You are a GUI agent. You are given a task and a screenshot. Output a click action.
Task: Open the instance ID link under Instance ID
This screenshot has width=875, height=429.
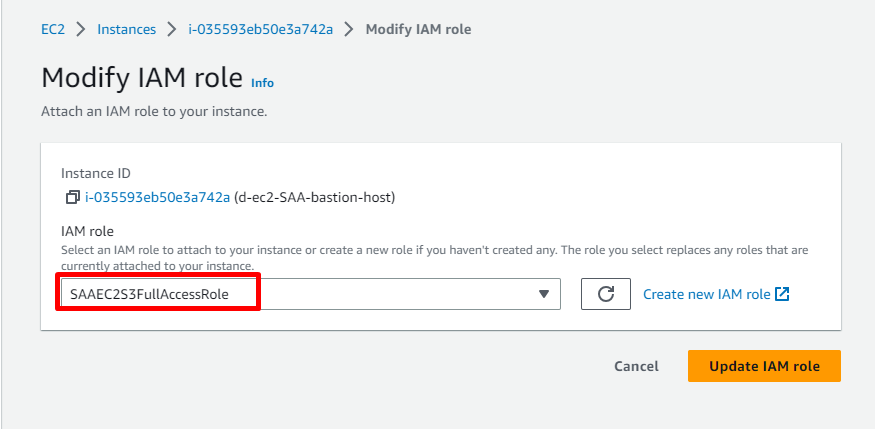[x=157, y=197]
